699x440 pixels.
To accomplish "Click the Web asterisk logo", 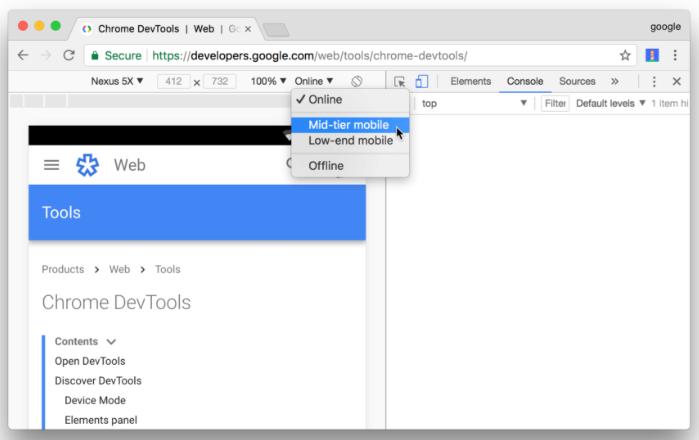I will point(87,165).
